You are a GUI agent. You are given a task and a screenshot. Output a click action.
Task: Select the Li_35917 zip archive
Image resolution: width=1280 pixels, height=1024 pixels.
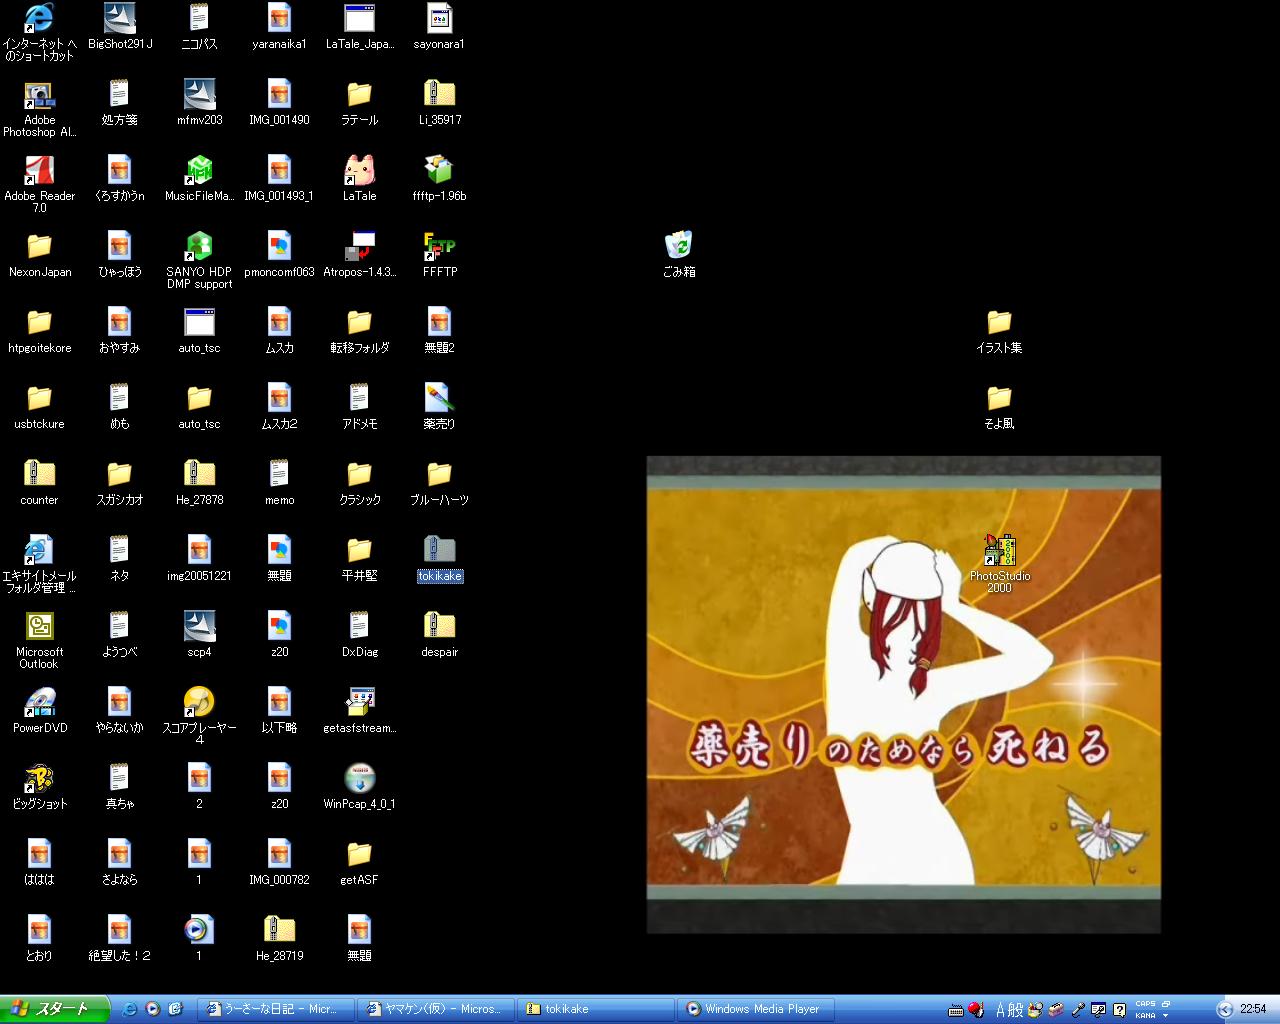point(440,102)
